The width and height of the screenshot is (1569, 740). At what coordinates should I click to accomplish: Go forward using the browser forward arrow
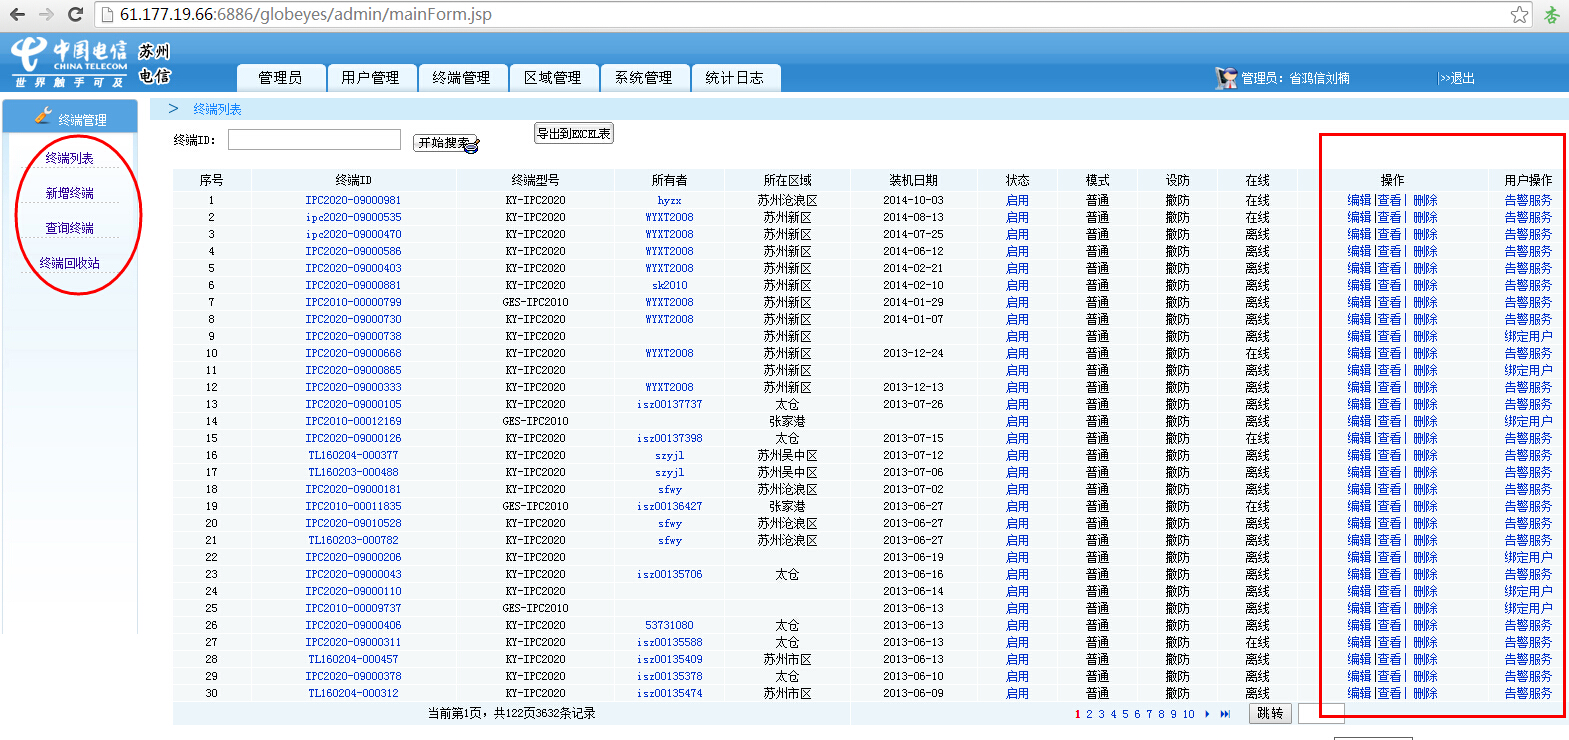(x=46, y=14)
